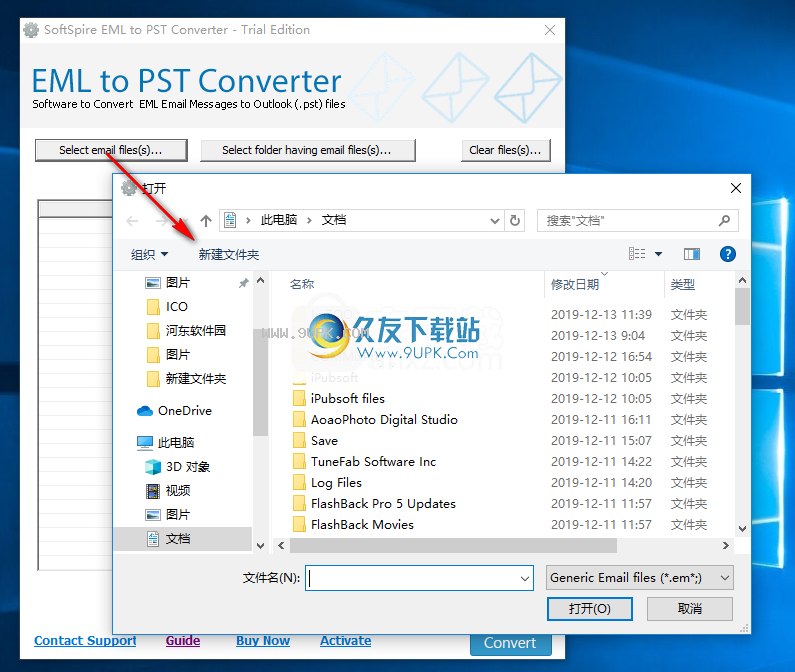Screen dimensions: 795x672
Task: Click the document icon in address bar
Action: tap(230, 220)
